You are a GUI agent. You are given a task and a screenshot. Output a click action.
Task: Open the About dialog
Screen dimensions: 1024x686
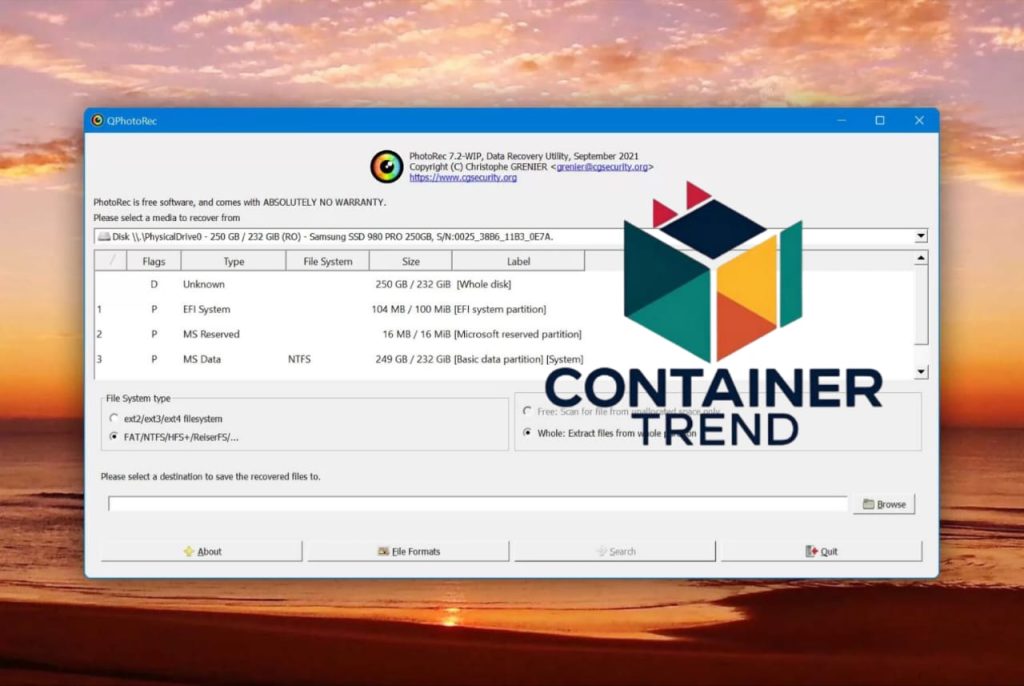click(202, 551)
